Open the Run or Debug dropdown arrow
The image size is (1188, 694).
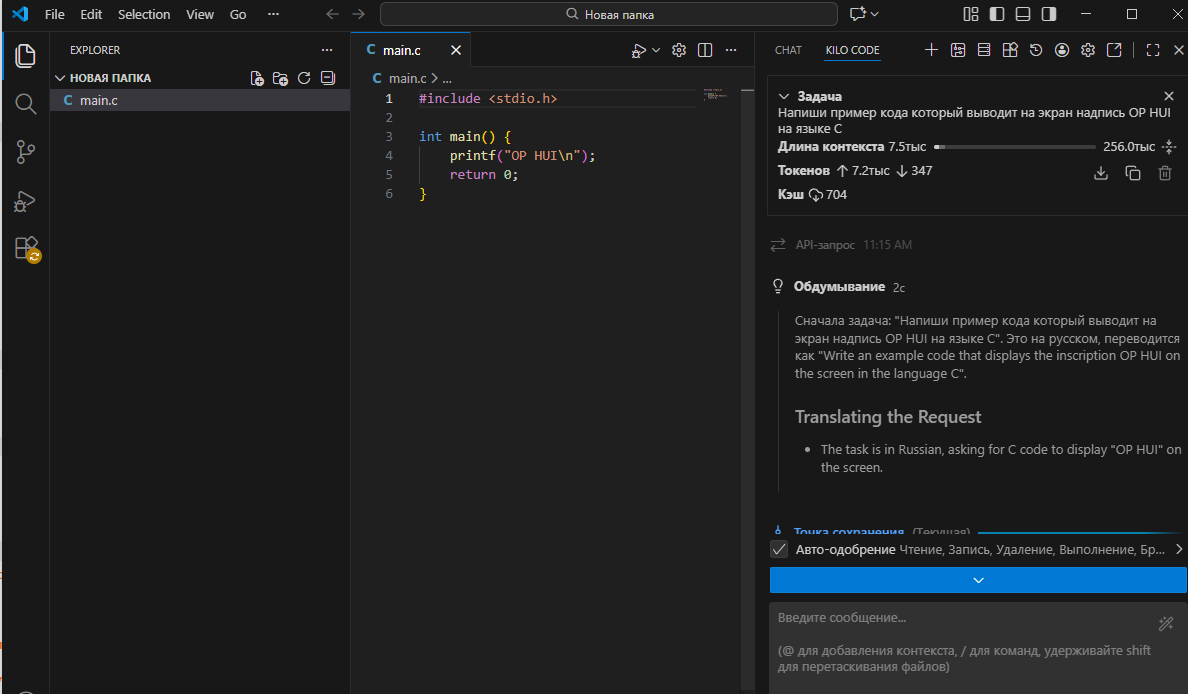[x=656, y=50]
